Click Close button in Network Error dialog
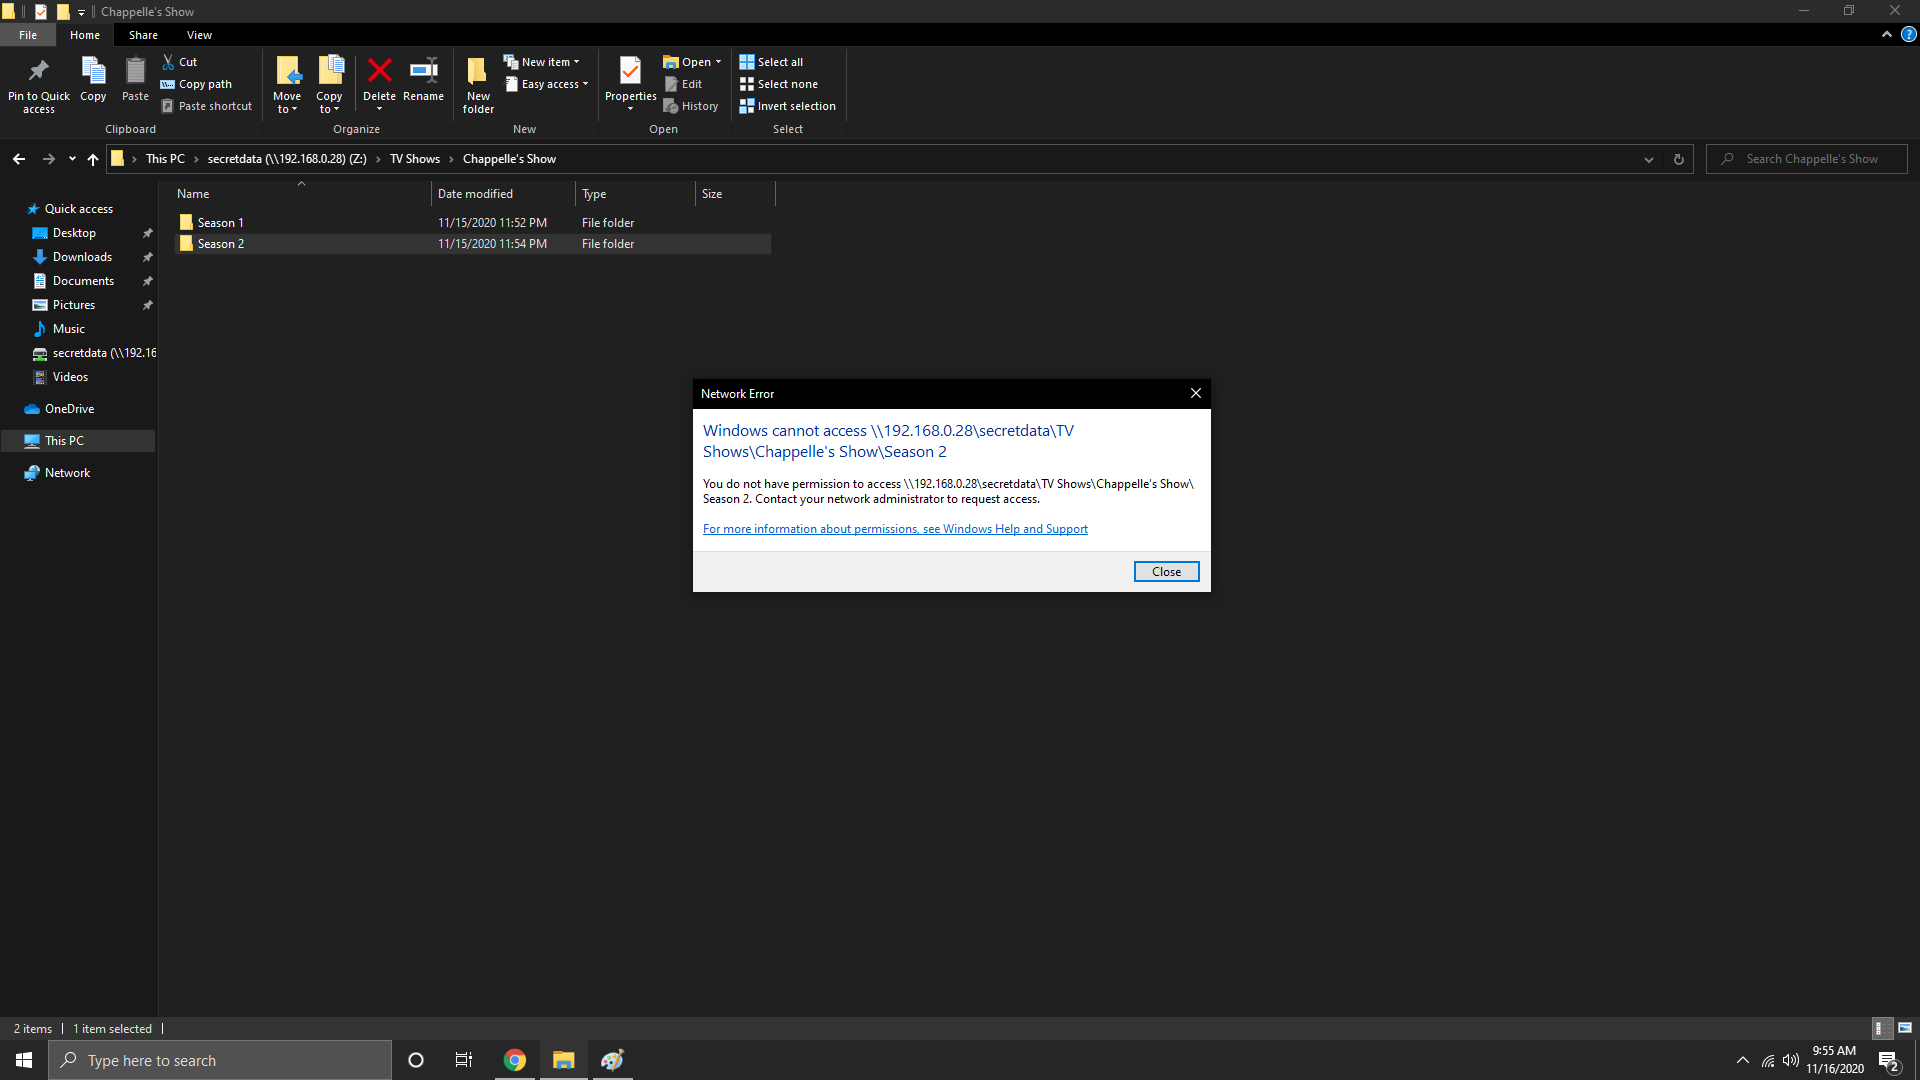1920x1080 pixels. [x=1166, y=572]
